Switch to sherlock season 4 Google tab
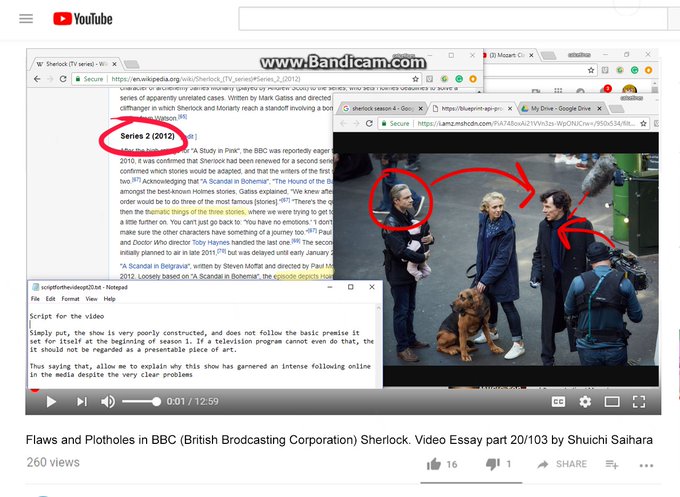 tap(382, 108)
